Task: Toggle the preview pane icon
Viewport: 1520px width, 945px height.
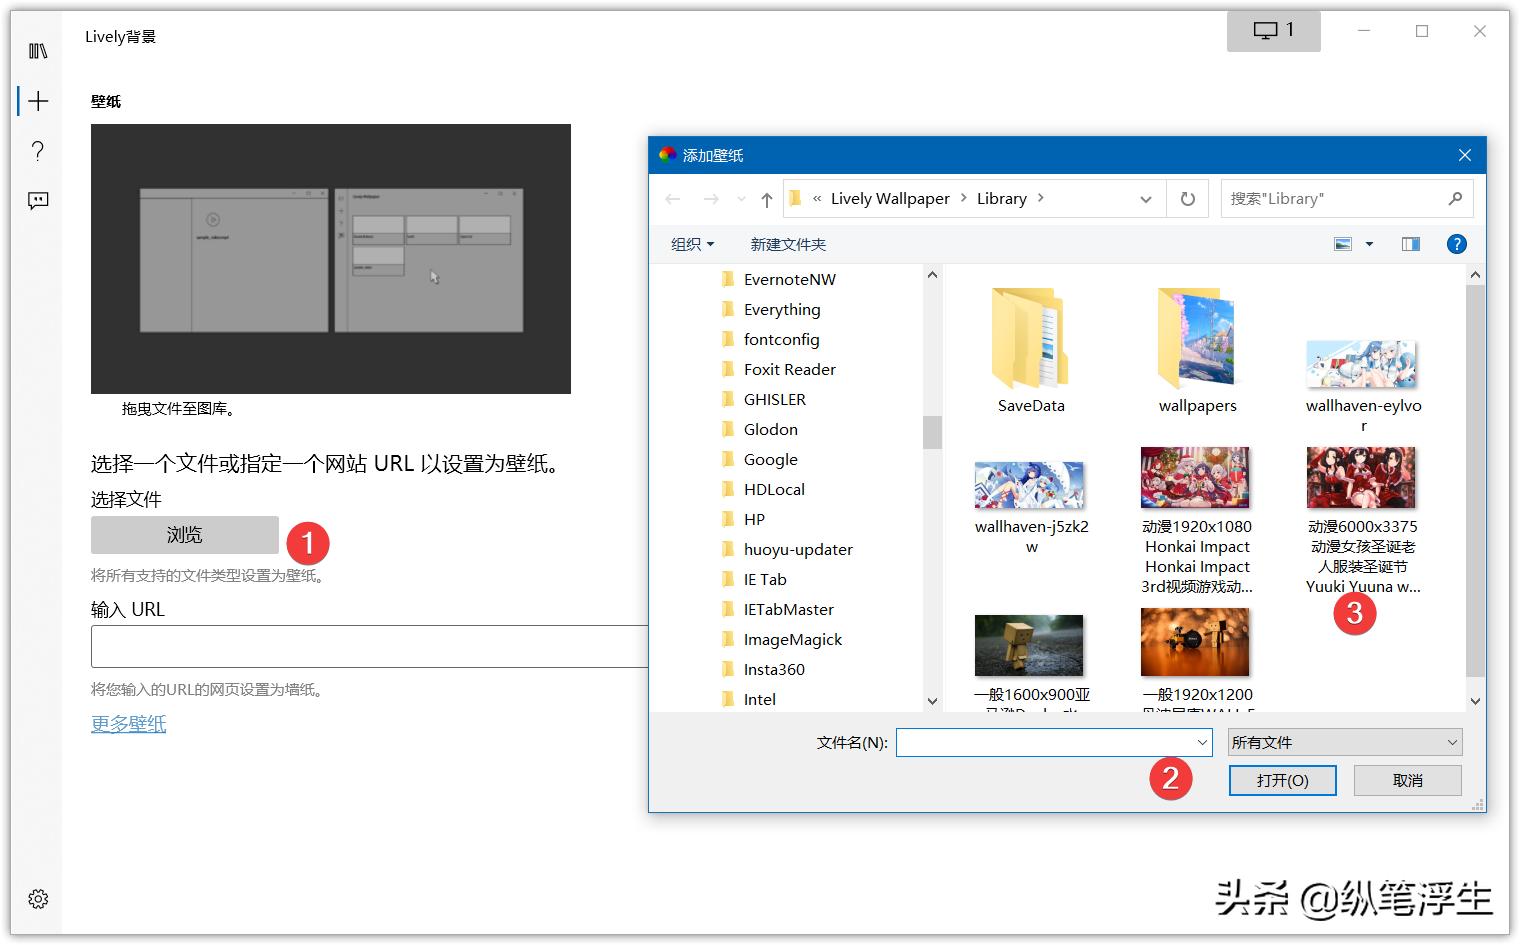Action: (x=1410, y=243)
